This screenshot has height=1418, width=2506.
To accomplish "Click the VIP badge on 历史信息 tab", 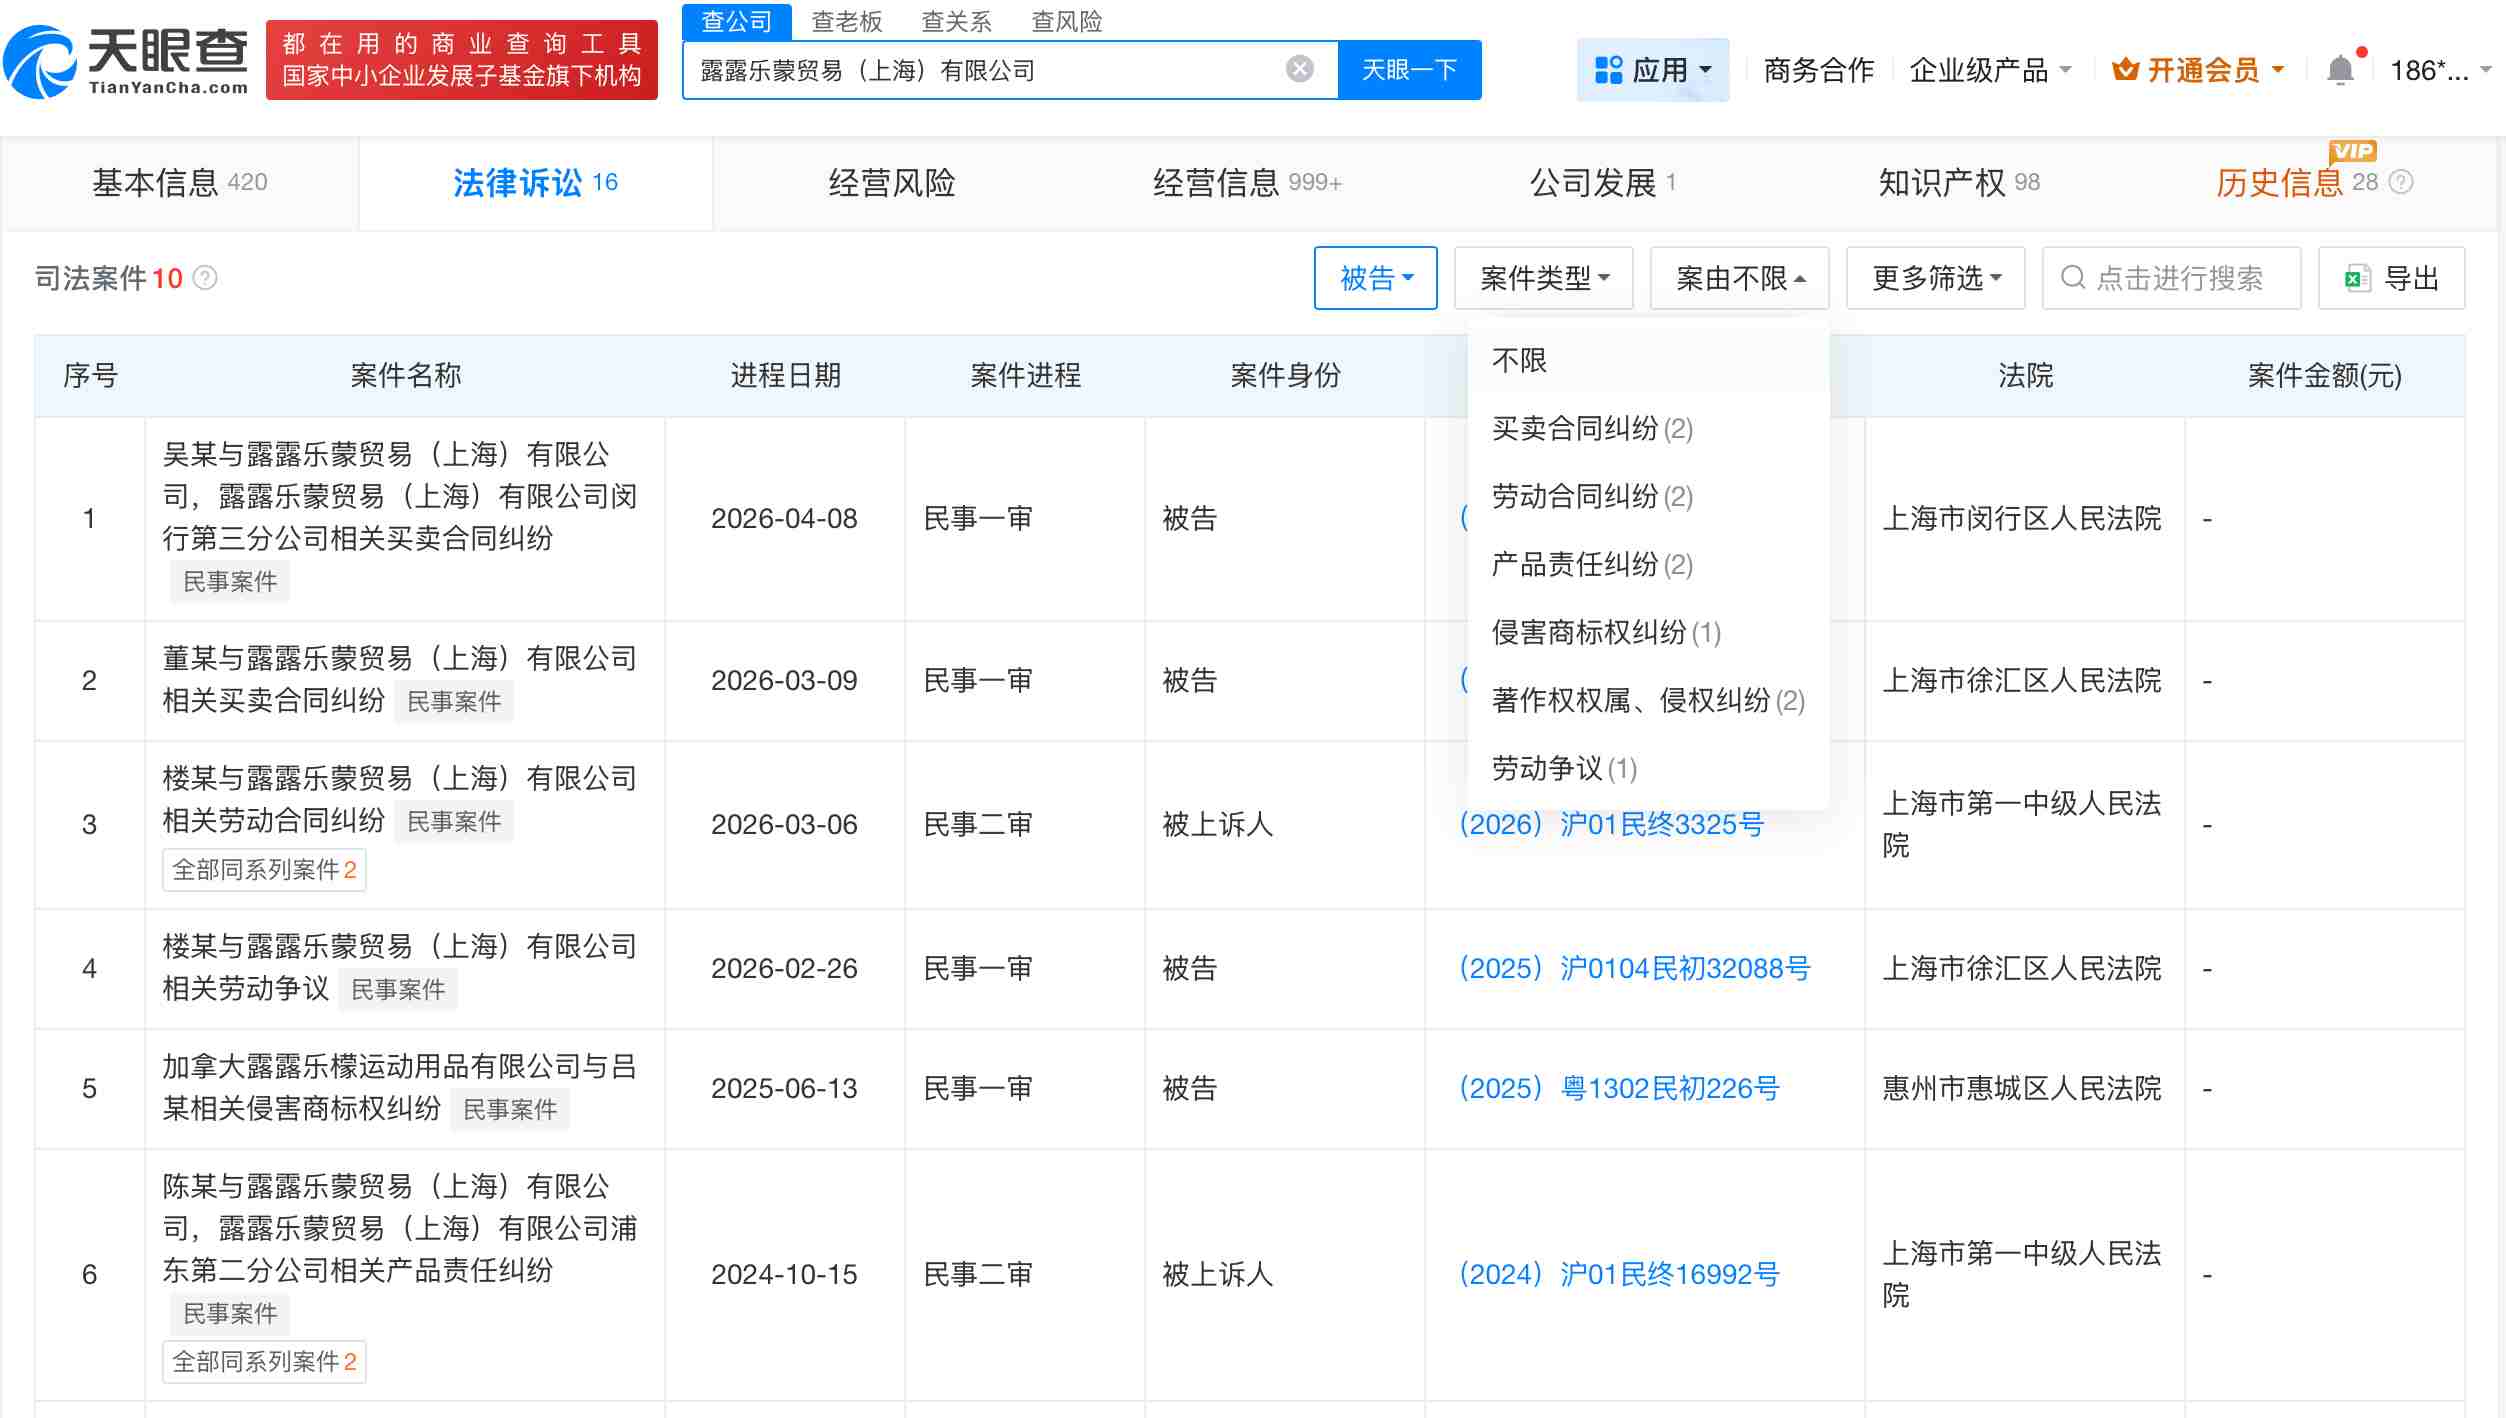I will pyautogui.click(x=2355, y=152).
